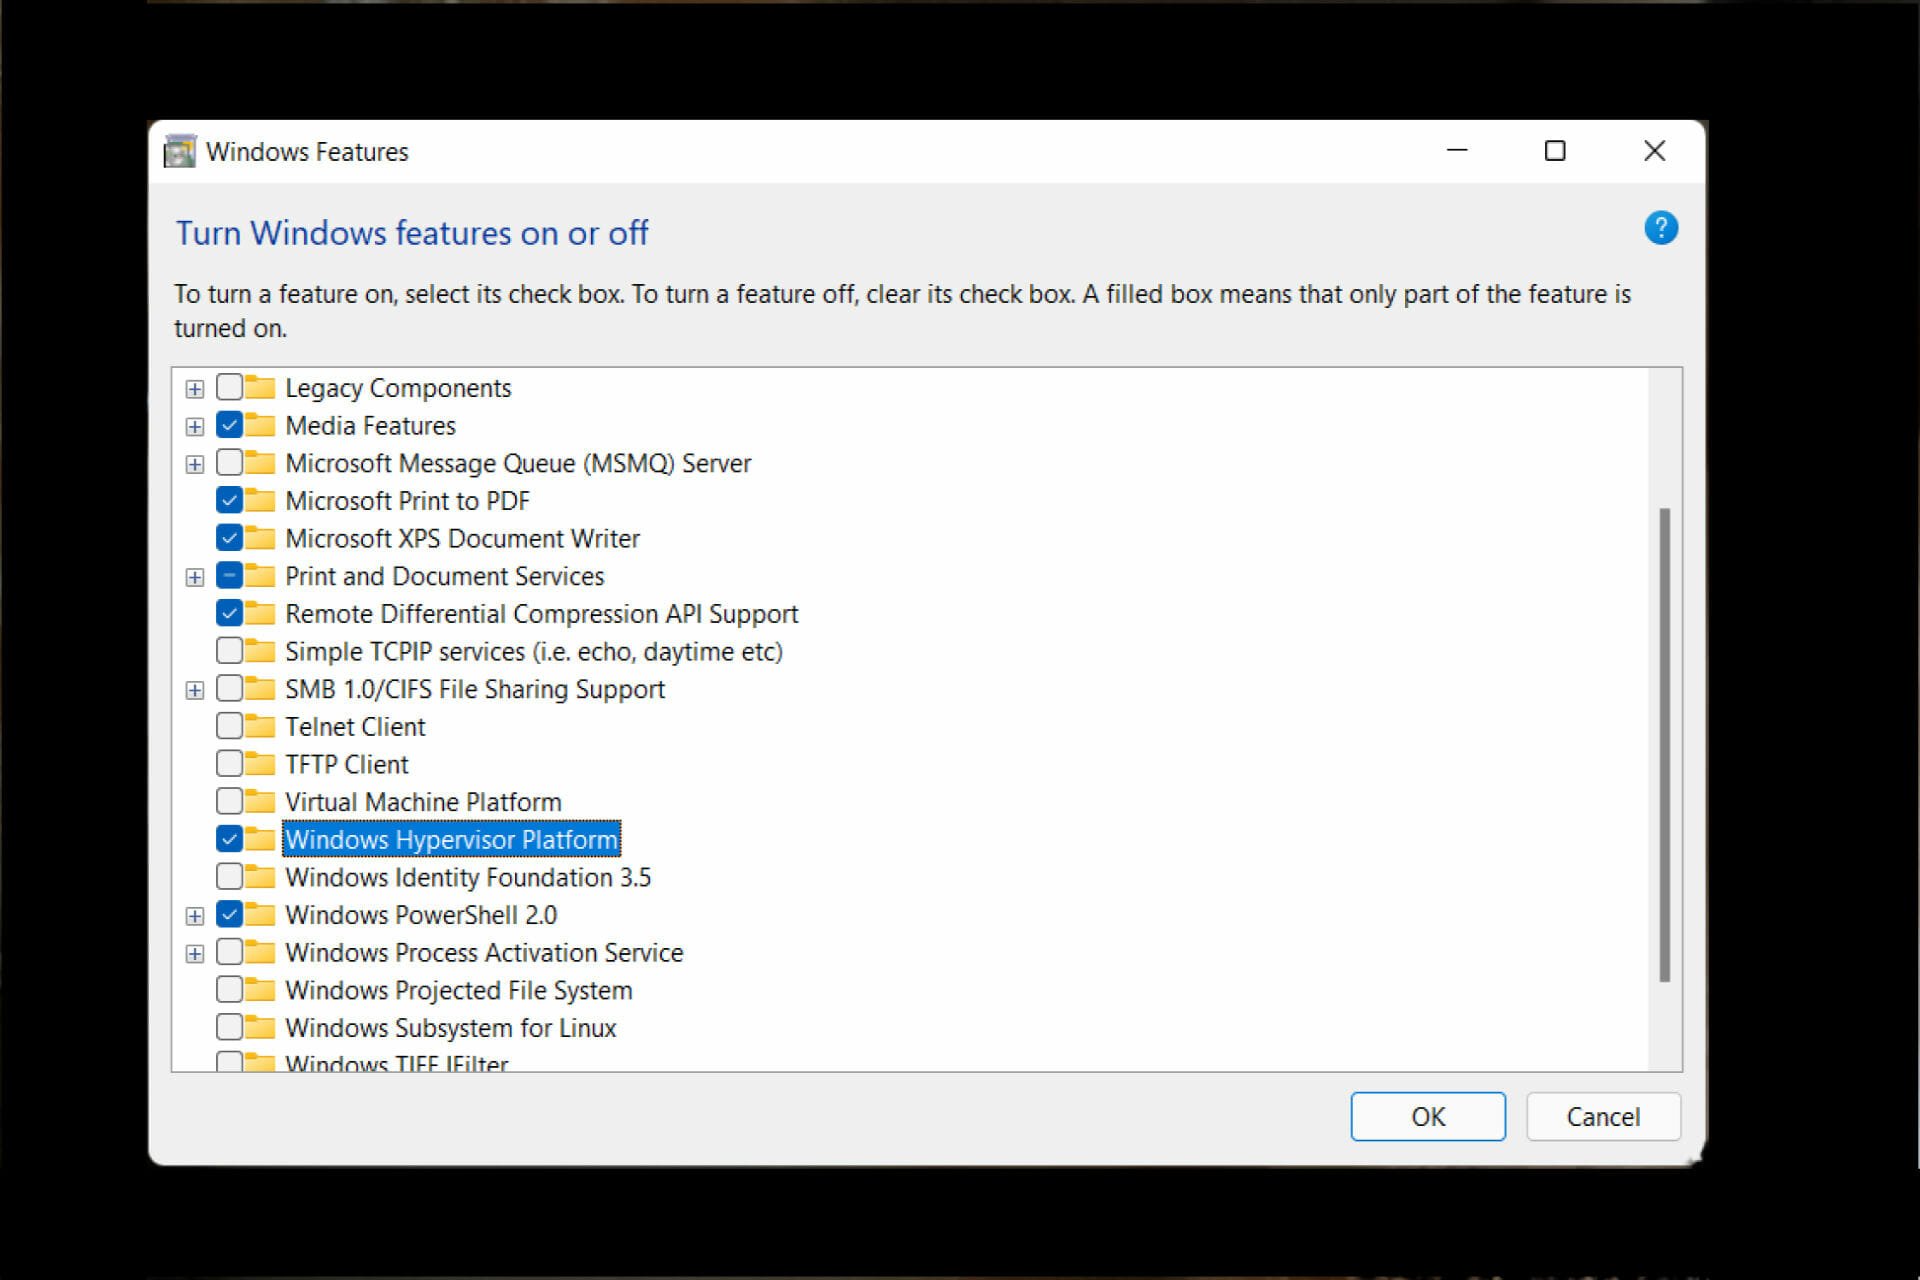Click the feature list vertical scrollbar thumb

coord(1665,745)
